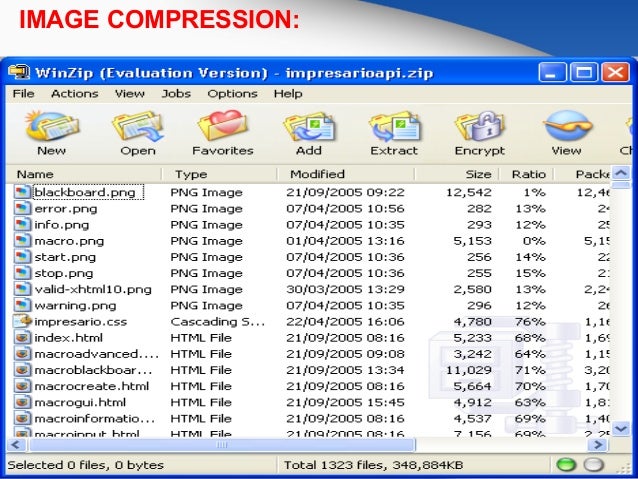638x479 pixels.
Task: Click the blackboard.png file icon
Action: click(22, 192)
